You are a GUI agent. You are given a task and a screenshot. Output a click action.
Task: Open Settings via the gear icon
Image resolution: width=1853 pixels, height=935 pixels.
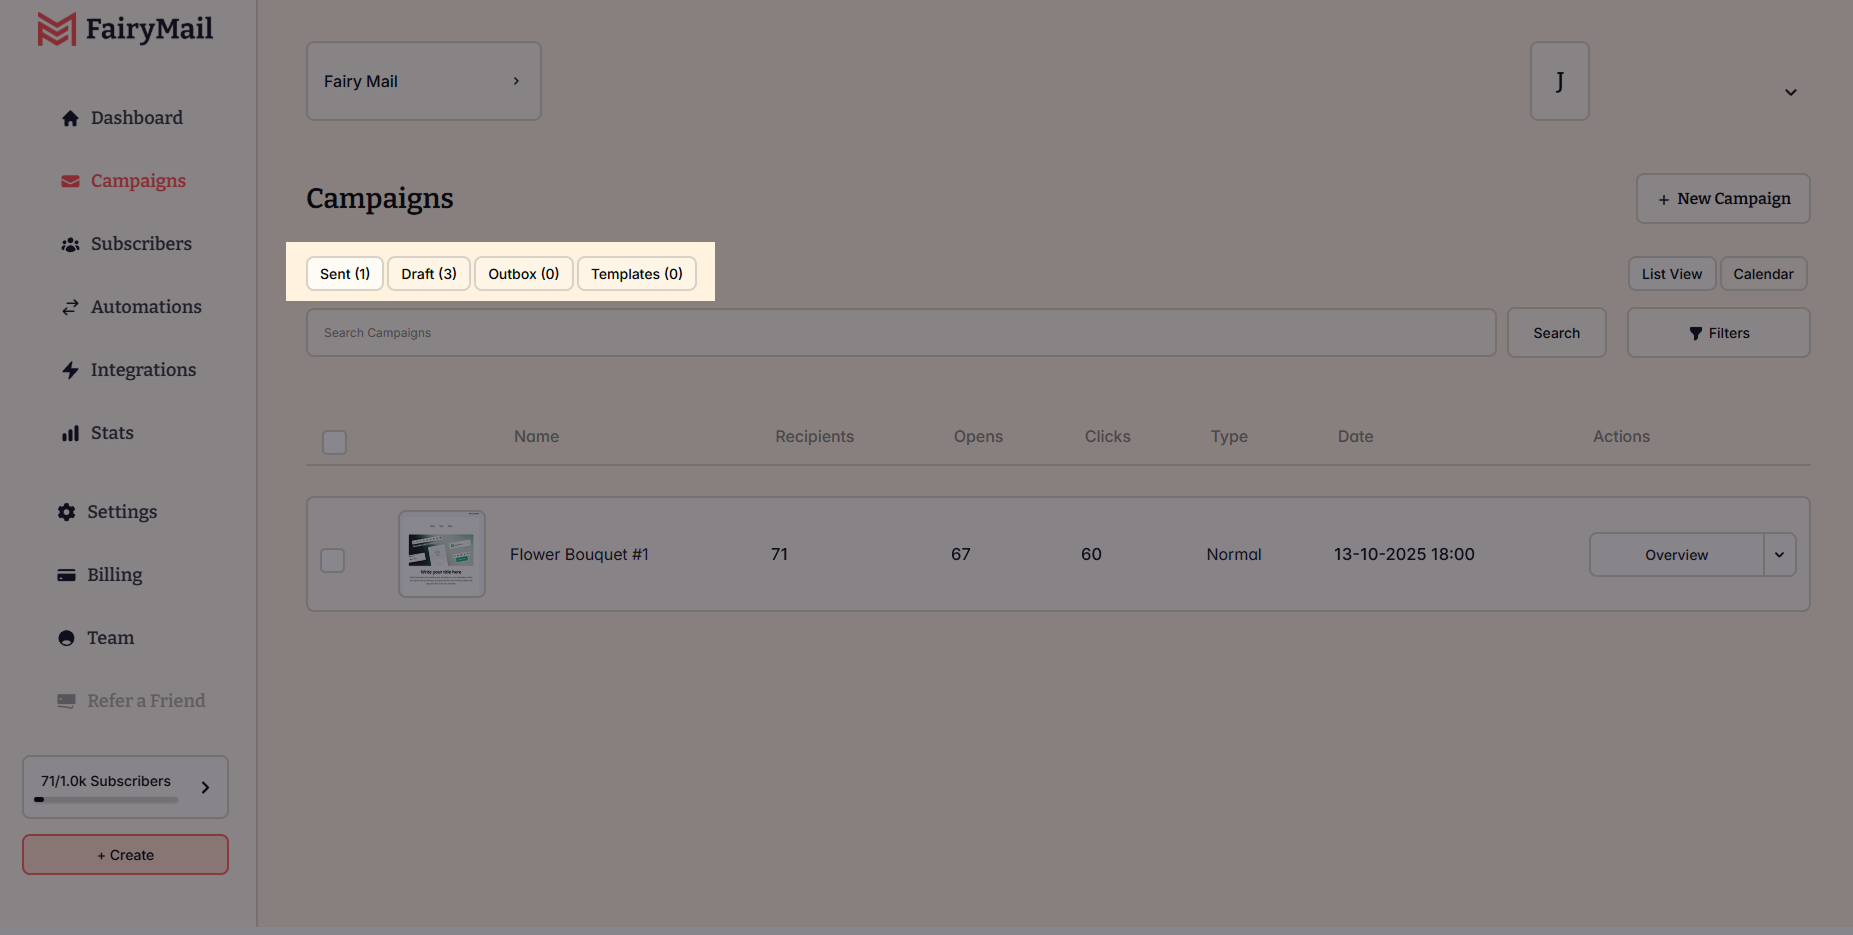(x=66, y=512)
